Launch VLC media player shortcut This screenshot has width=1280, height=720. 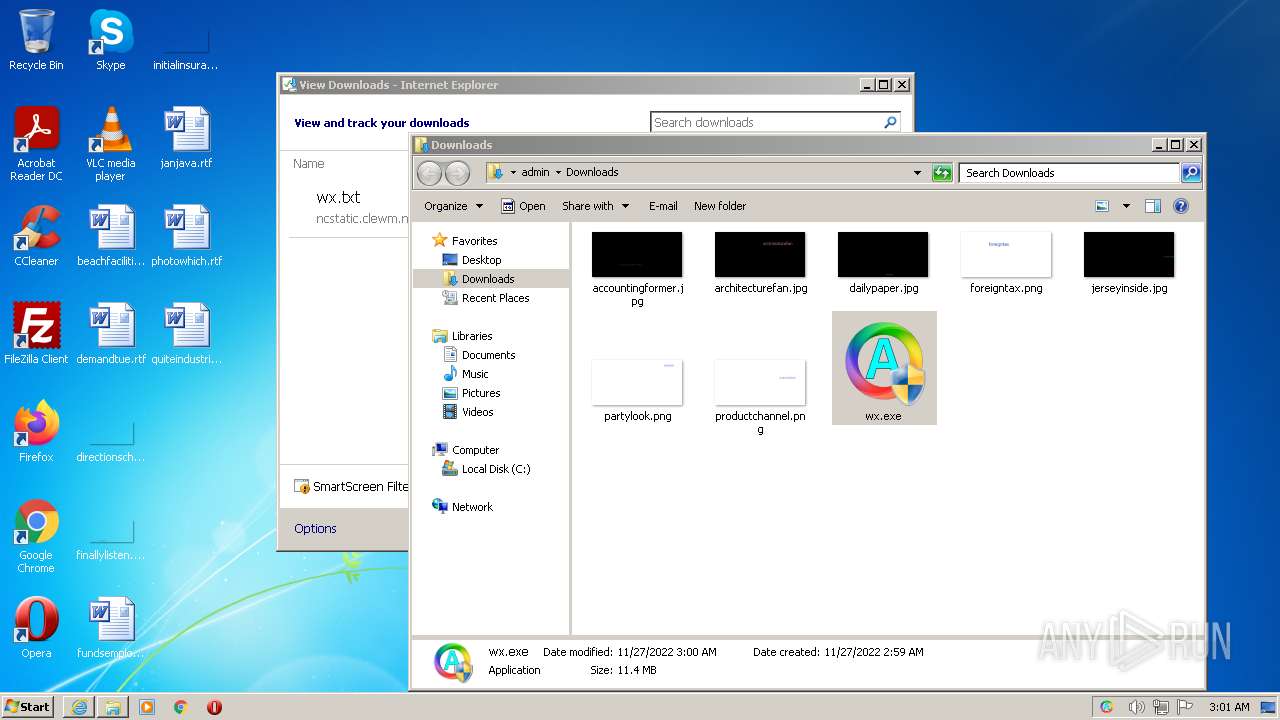pyautogui.click(x=110, y=144)
